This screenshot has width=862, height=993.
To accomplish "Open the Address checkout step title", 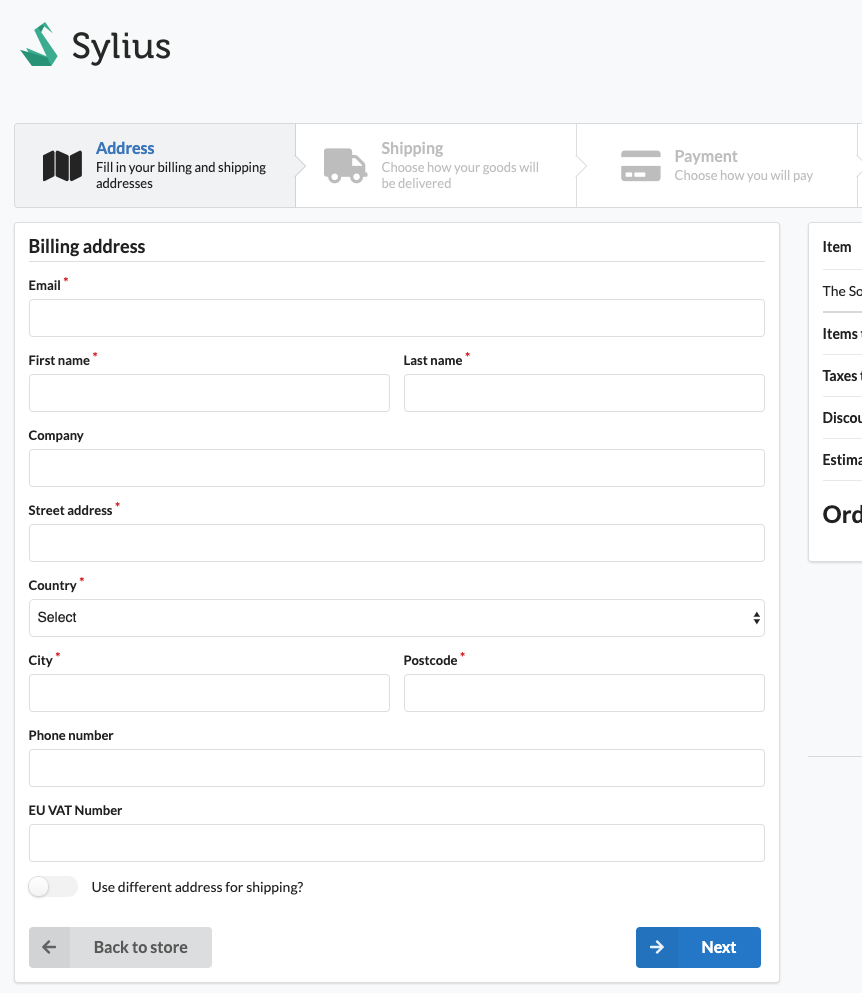I will (125, 148).
